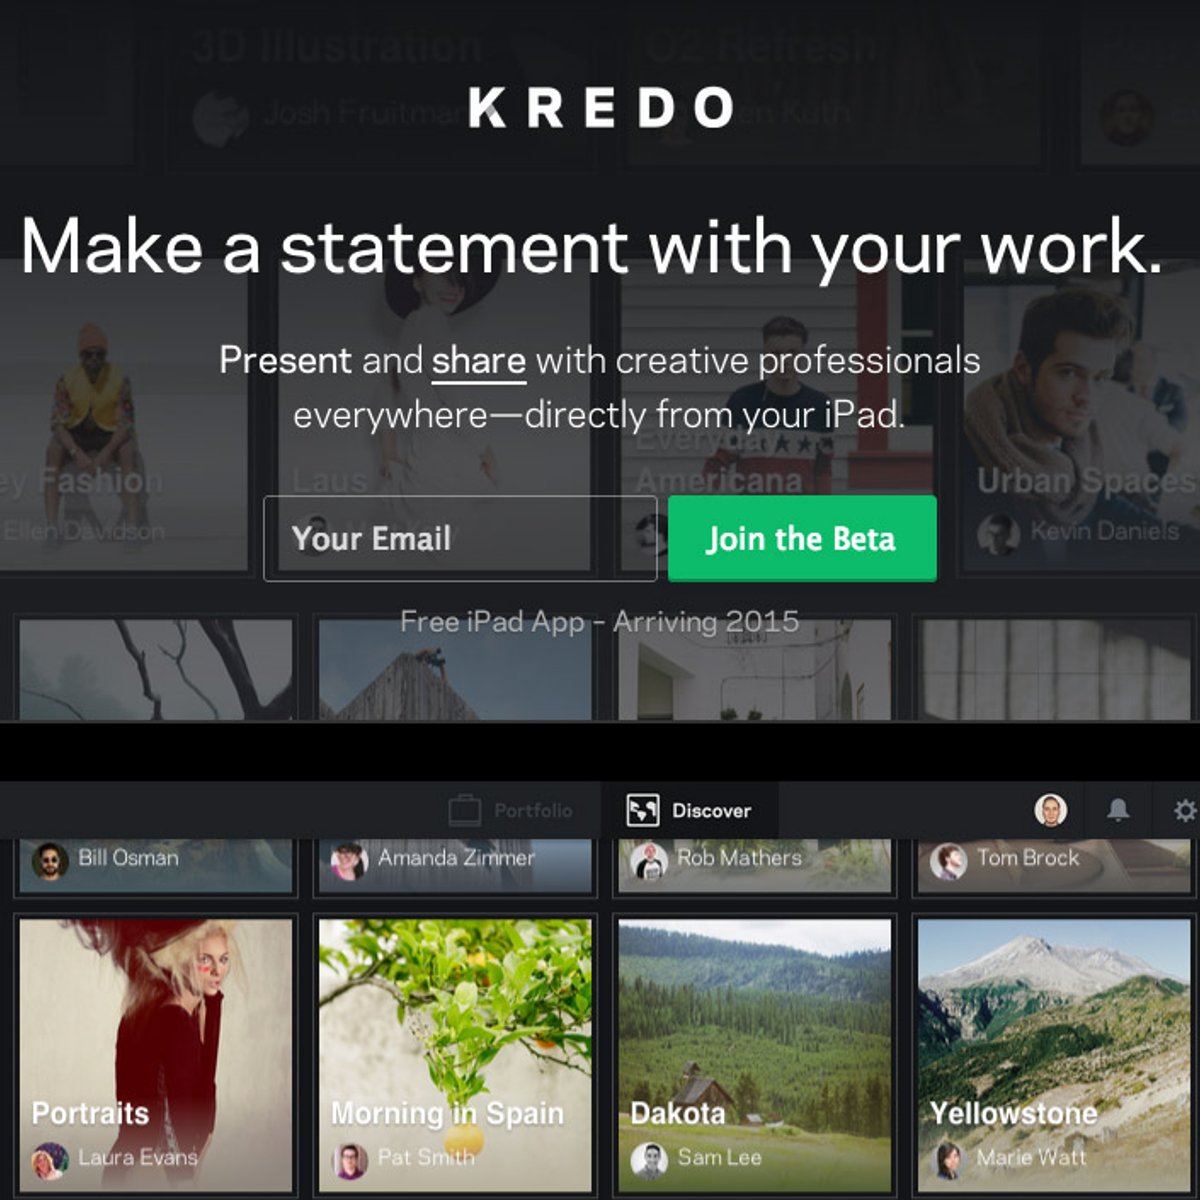Click the KREDO logo
Screen dimensions: 1200x1200
point(601,107)
